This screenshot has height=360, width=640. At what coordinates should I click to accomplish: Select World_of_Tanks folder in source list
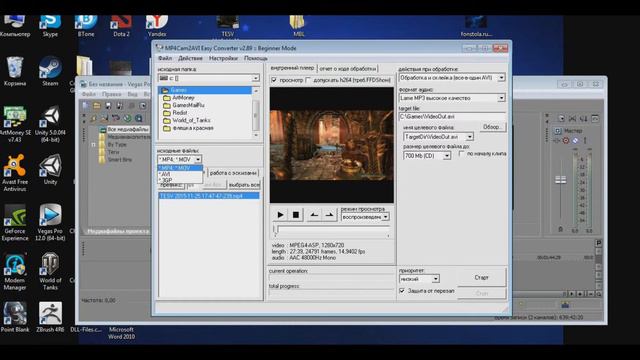(x=191, y=120)
